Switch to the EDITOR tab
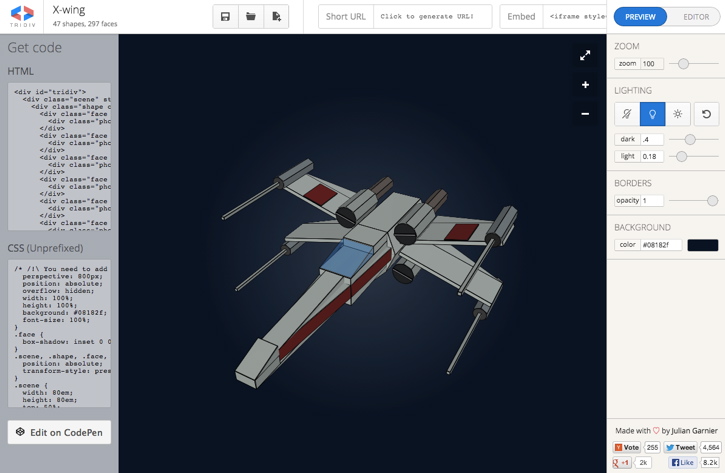Image resolution: width=725 pixels, height=473 pixels. point(696,17)
